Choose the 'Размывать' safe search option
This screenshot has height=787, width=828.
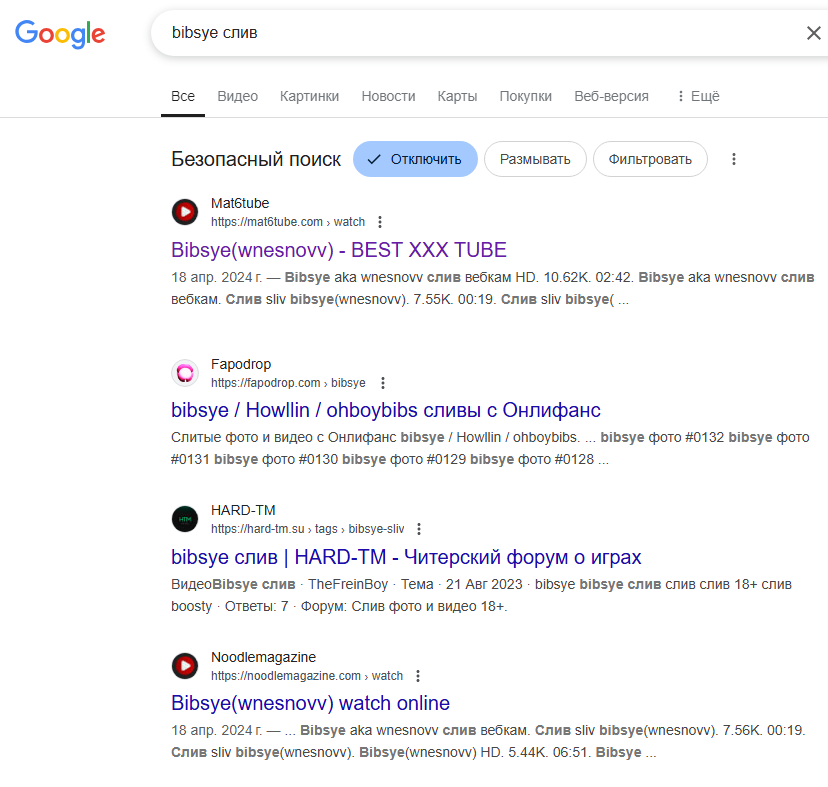click(x=535, y=159)
